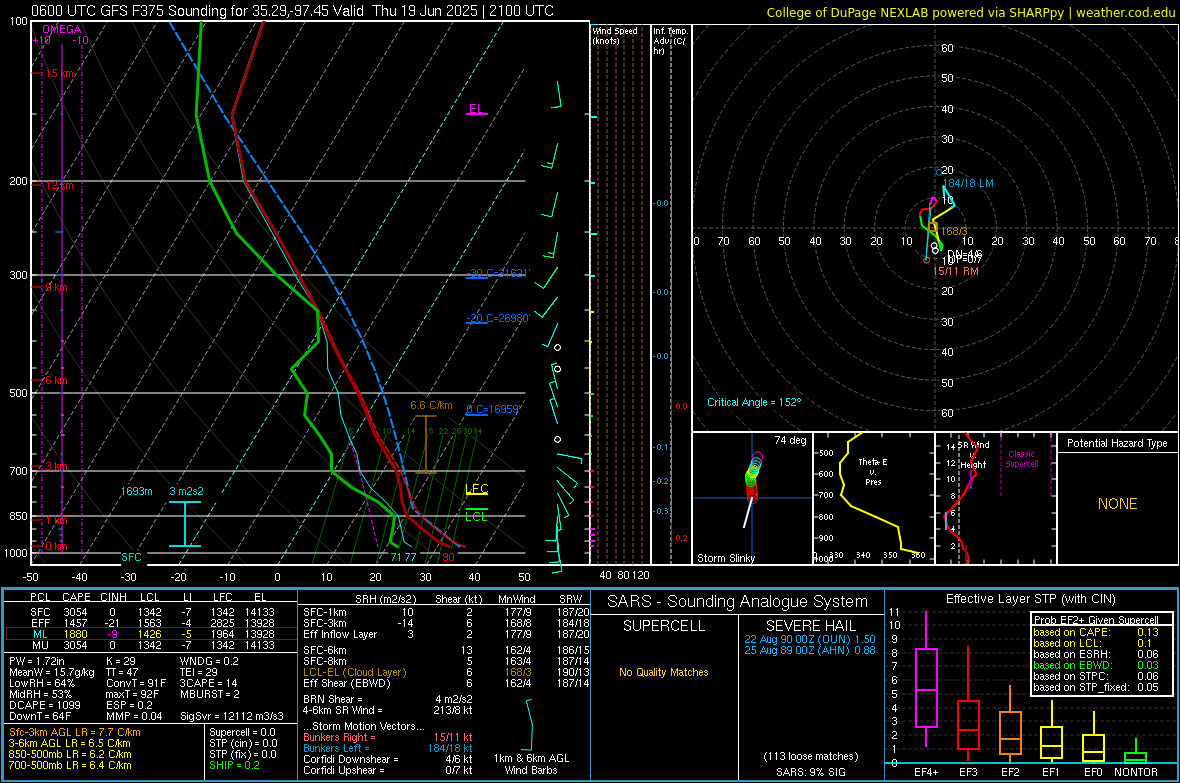1180x783 pixels.
Task: Select the 3 m2s2 inflow SRH label
Action: (x=187, y=491)
